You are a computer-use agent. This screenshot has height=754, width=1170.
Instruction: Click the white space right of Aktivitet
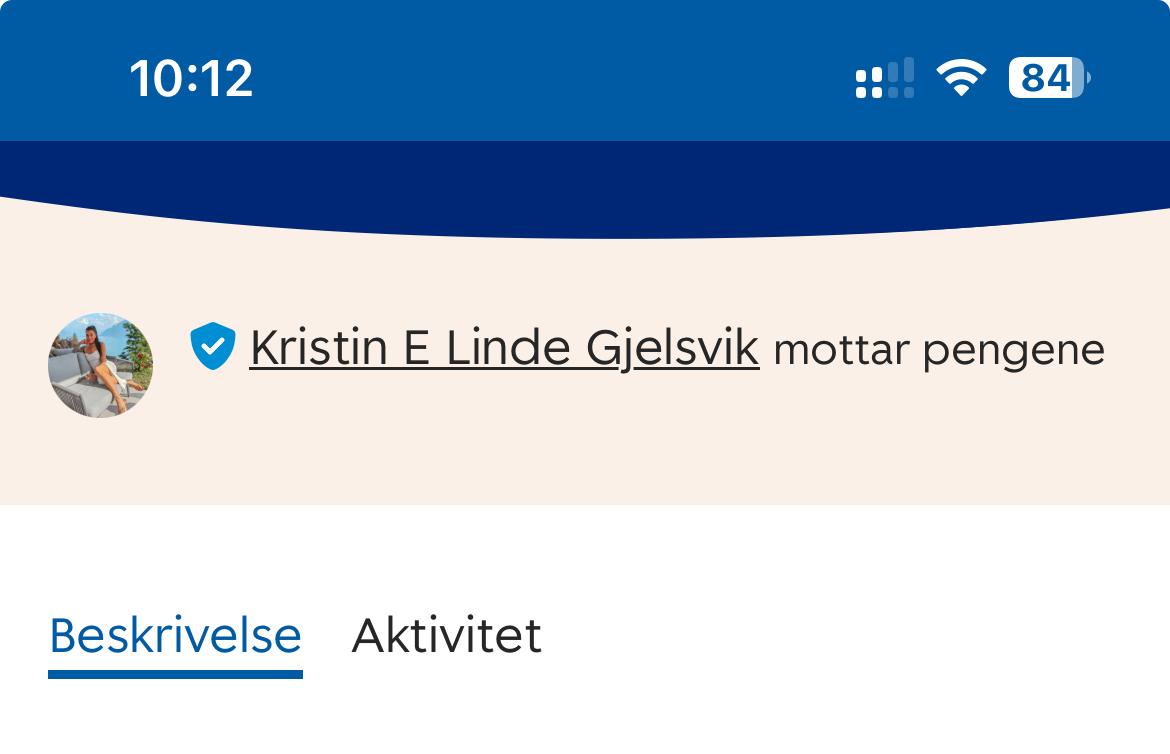click(x=850, y=635)
